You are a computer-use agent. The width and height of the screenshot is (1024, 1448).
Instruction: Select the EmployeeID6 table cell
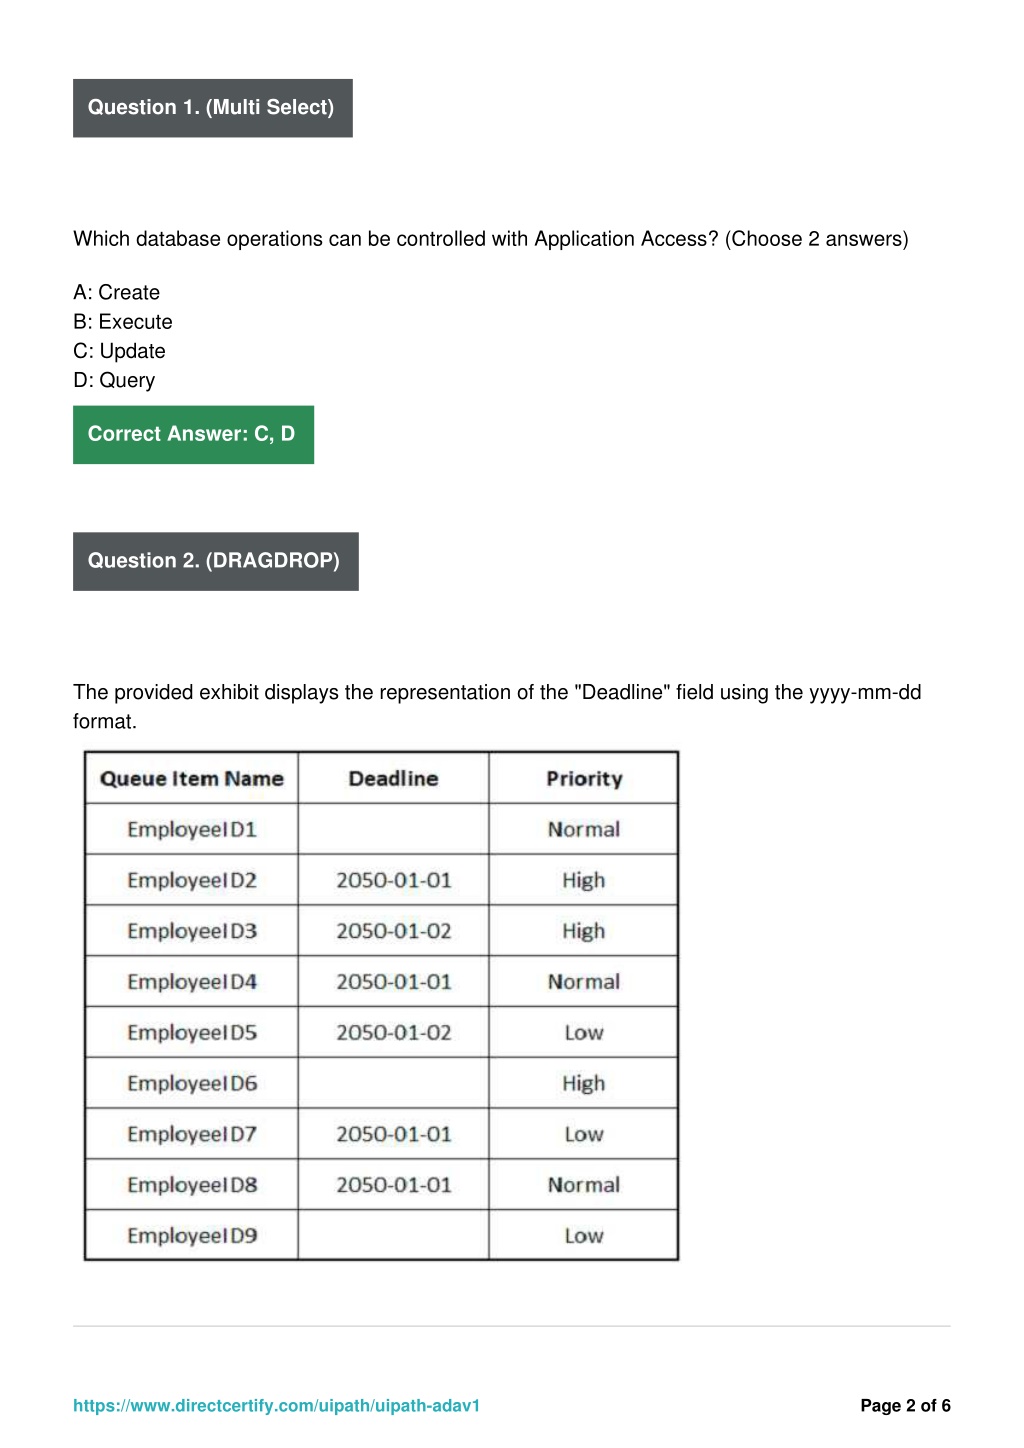[192, 1083]
